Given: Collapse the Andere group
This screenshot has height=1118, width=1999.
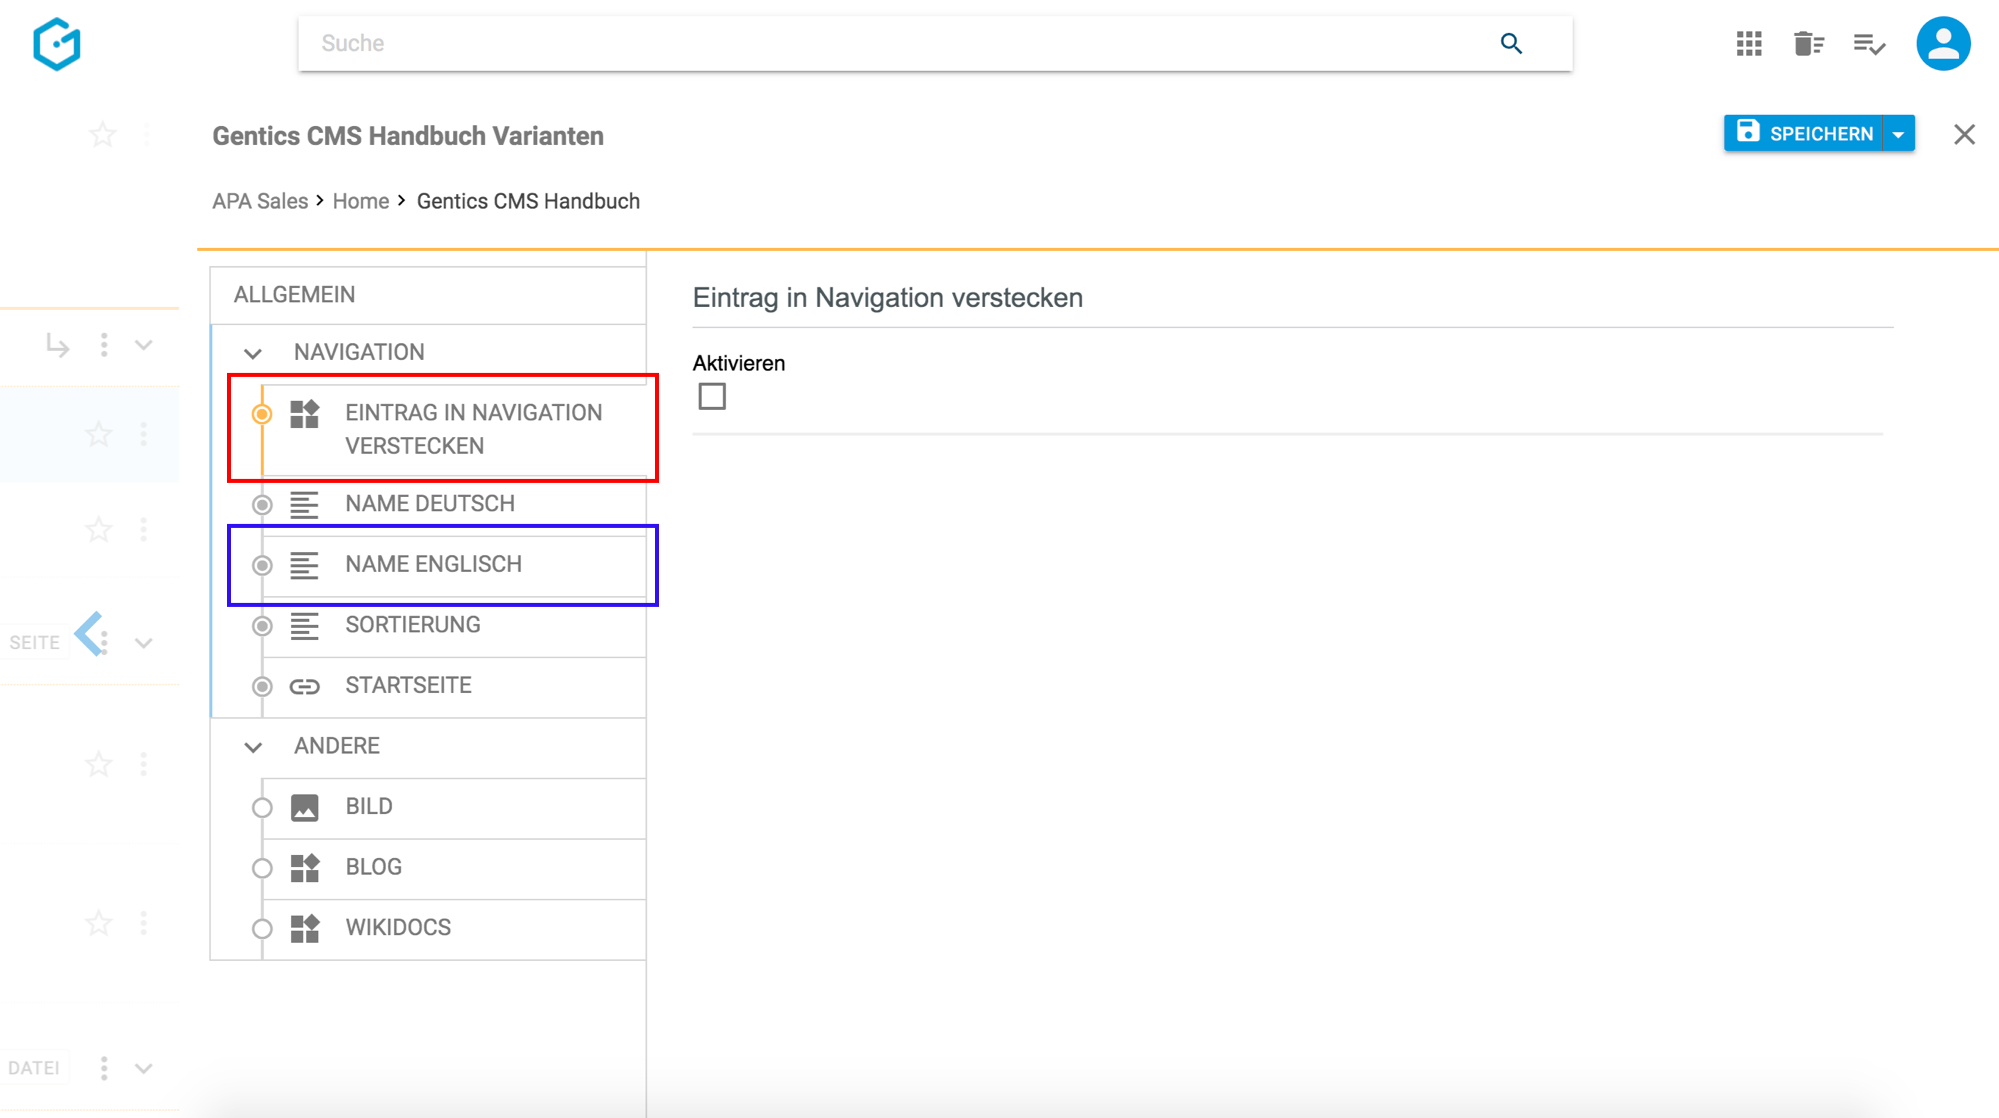Looking at the screenshot, I should pyautogui.click(x=253, y=747).
